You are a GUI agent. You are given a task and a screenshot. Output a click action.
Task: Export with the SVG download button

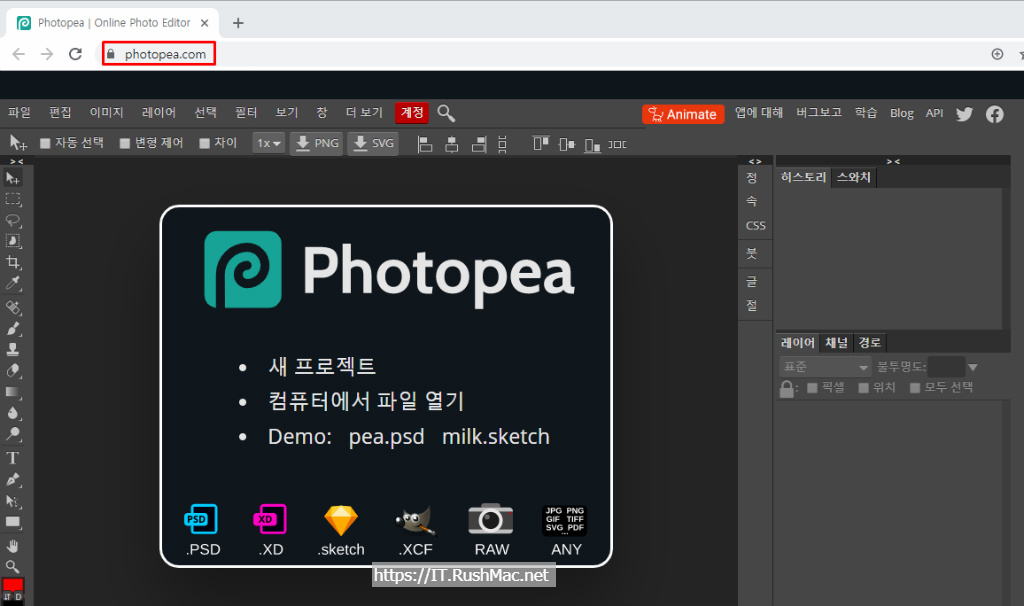[373, 143]
